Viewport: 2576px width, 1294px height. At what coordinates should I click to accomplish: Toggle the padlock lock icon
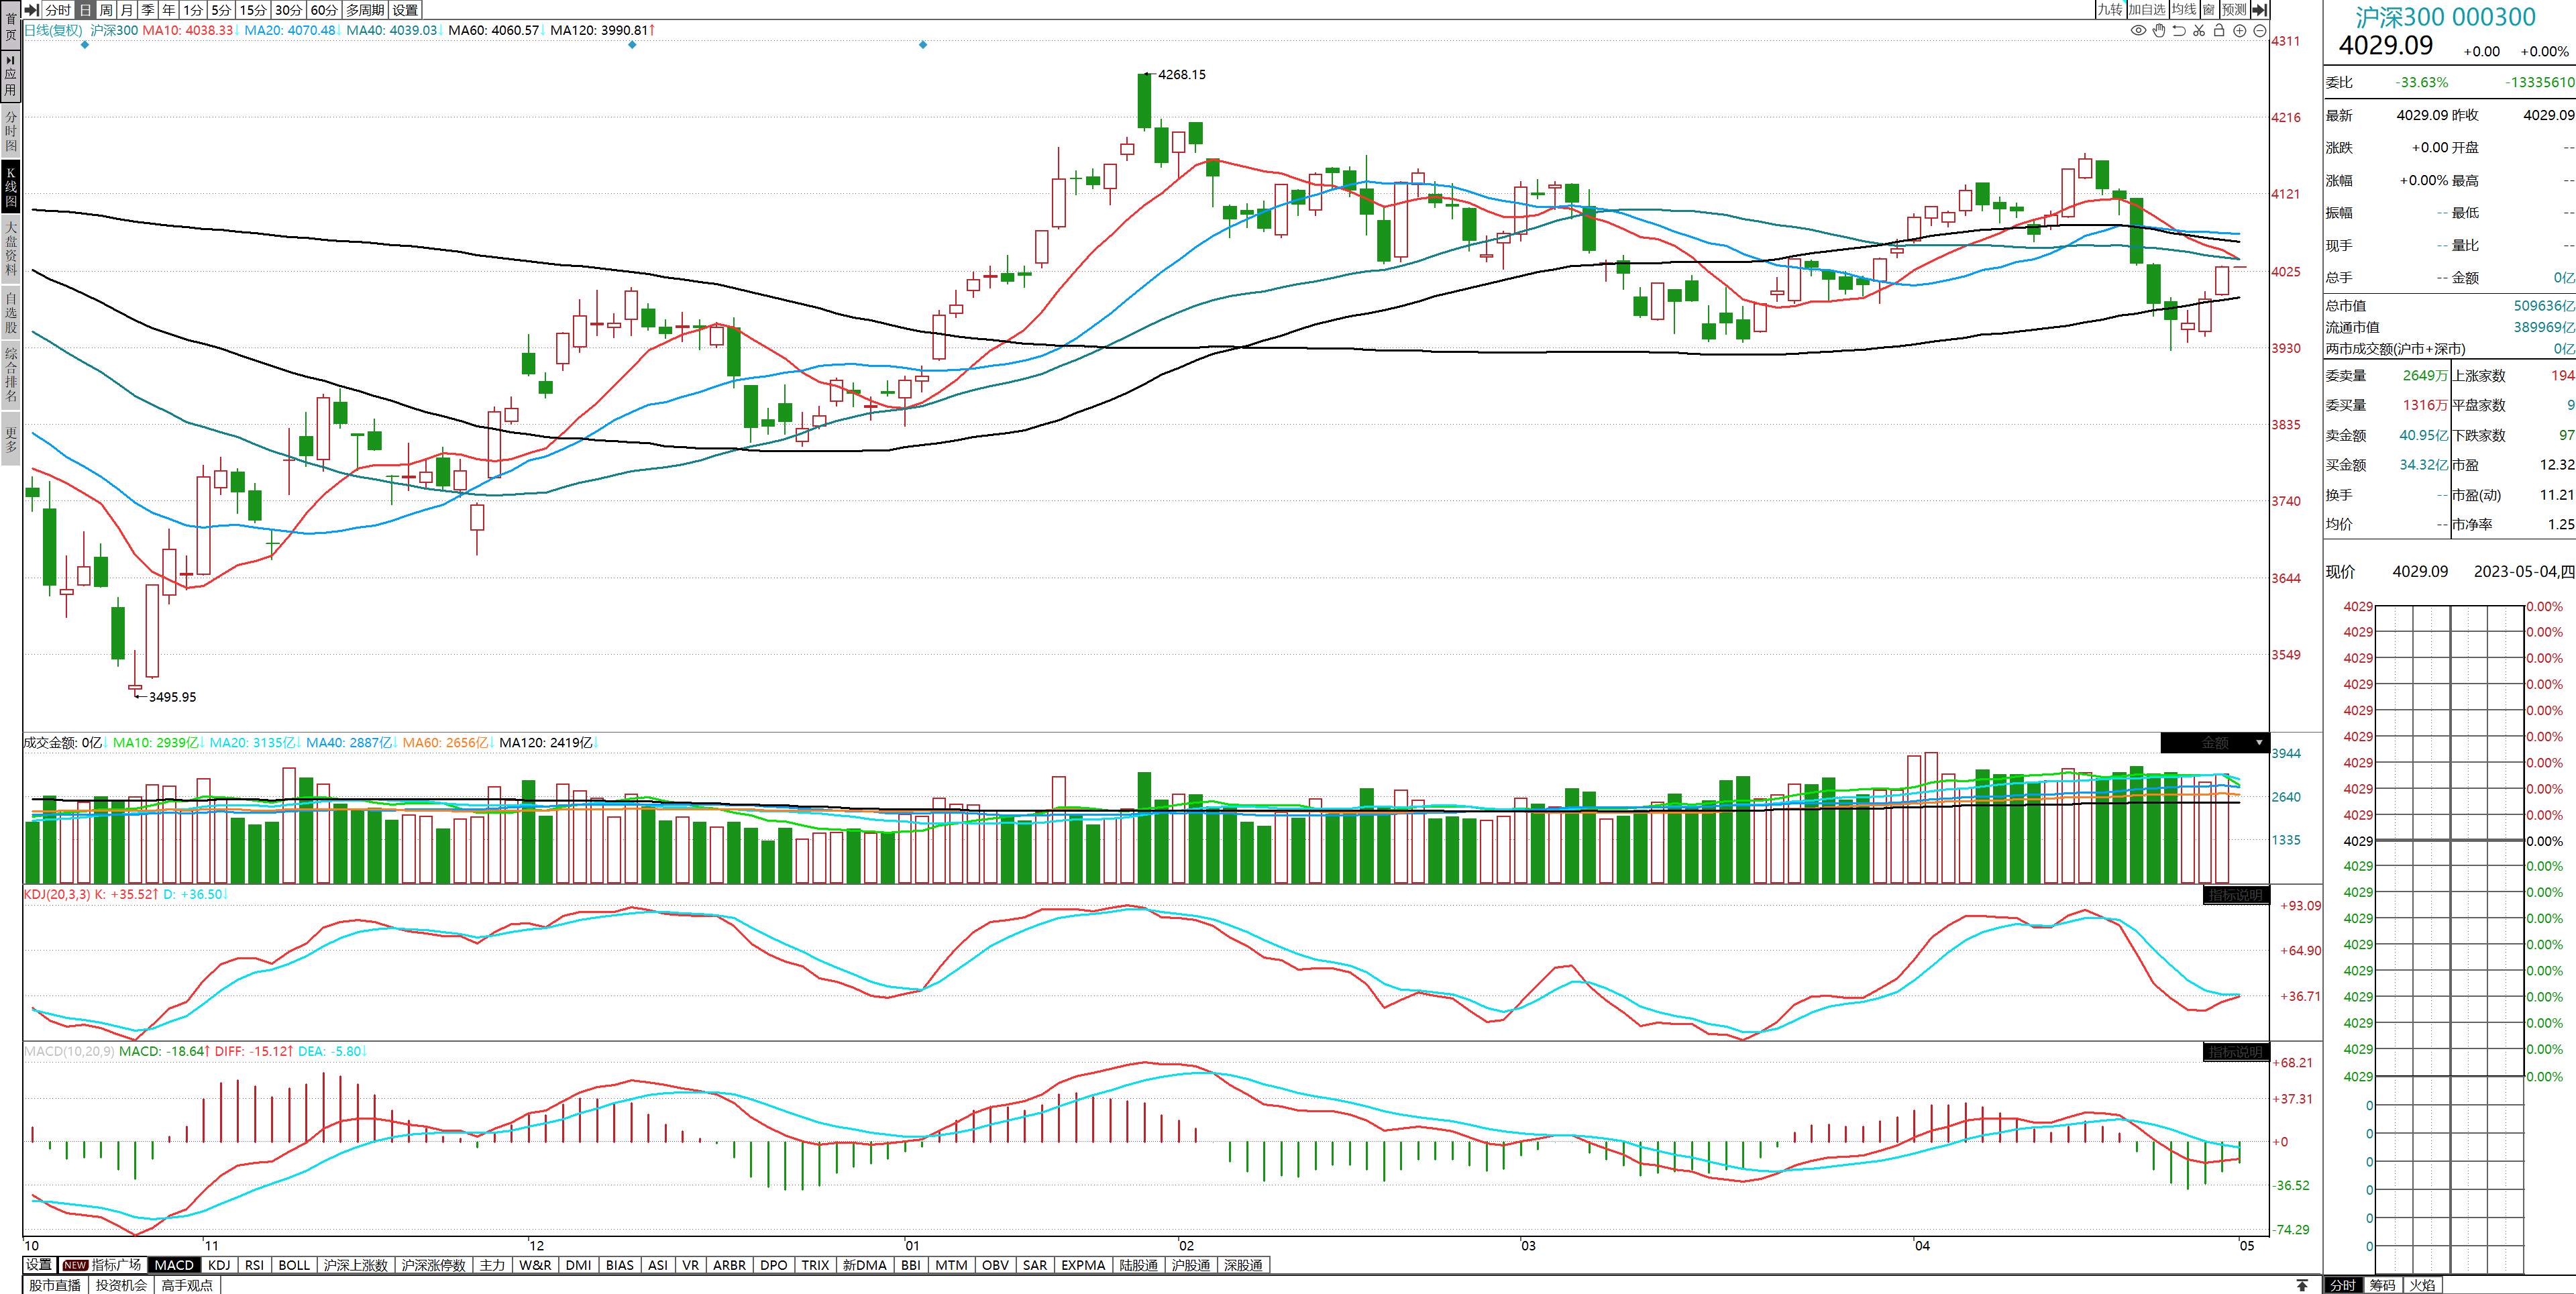pos(2219,30)
